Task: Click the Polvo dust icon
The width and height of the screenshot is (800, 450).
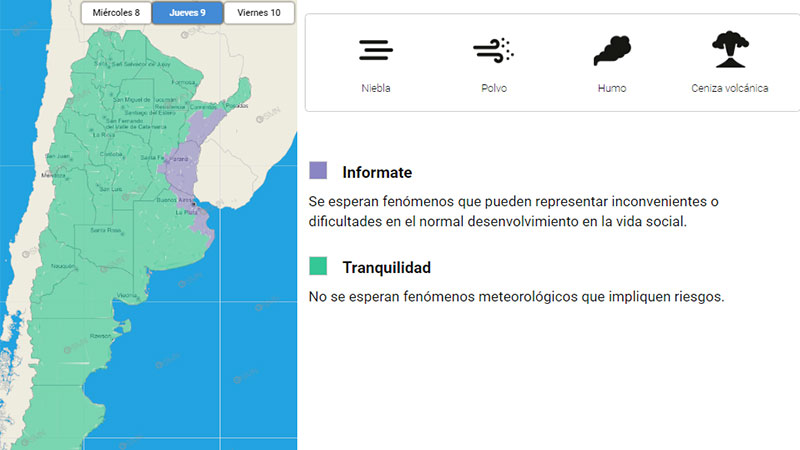Action: point(492,50)
